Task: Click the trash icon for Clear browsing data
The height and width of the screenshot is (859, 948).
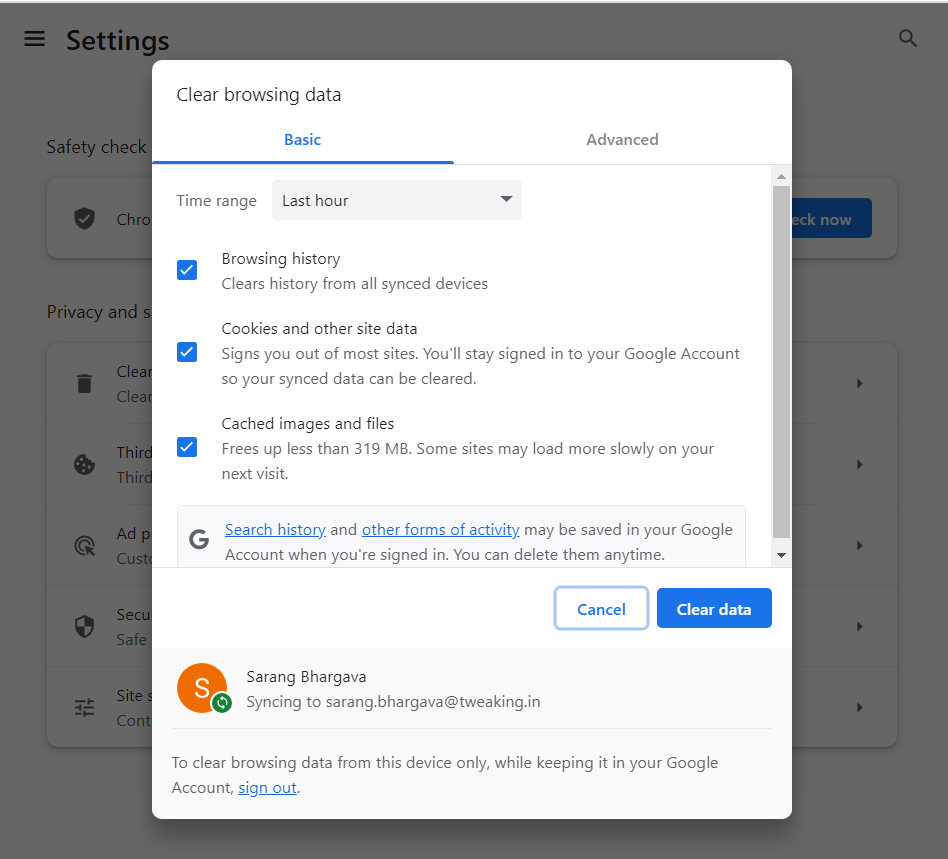Action: pyautogui.click(x=85, y=383)
